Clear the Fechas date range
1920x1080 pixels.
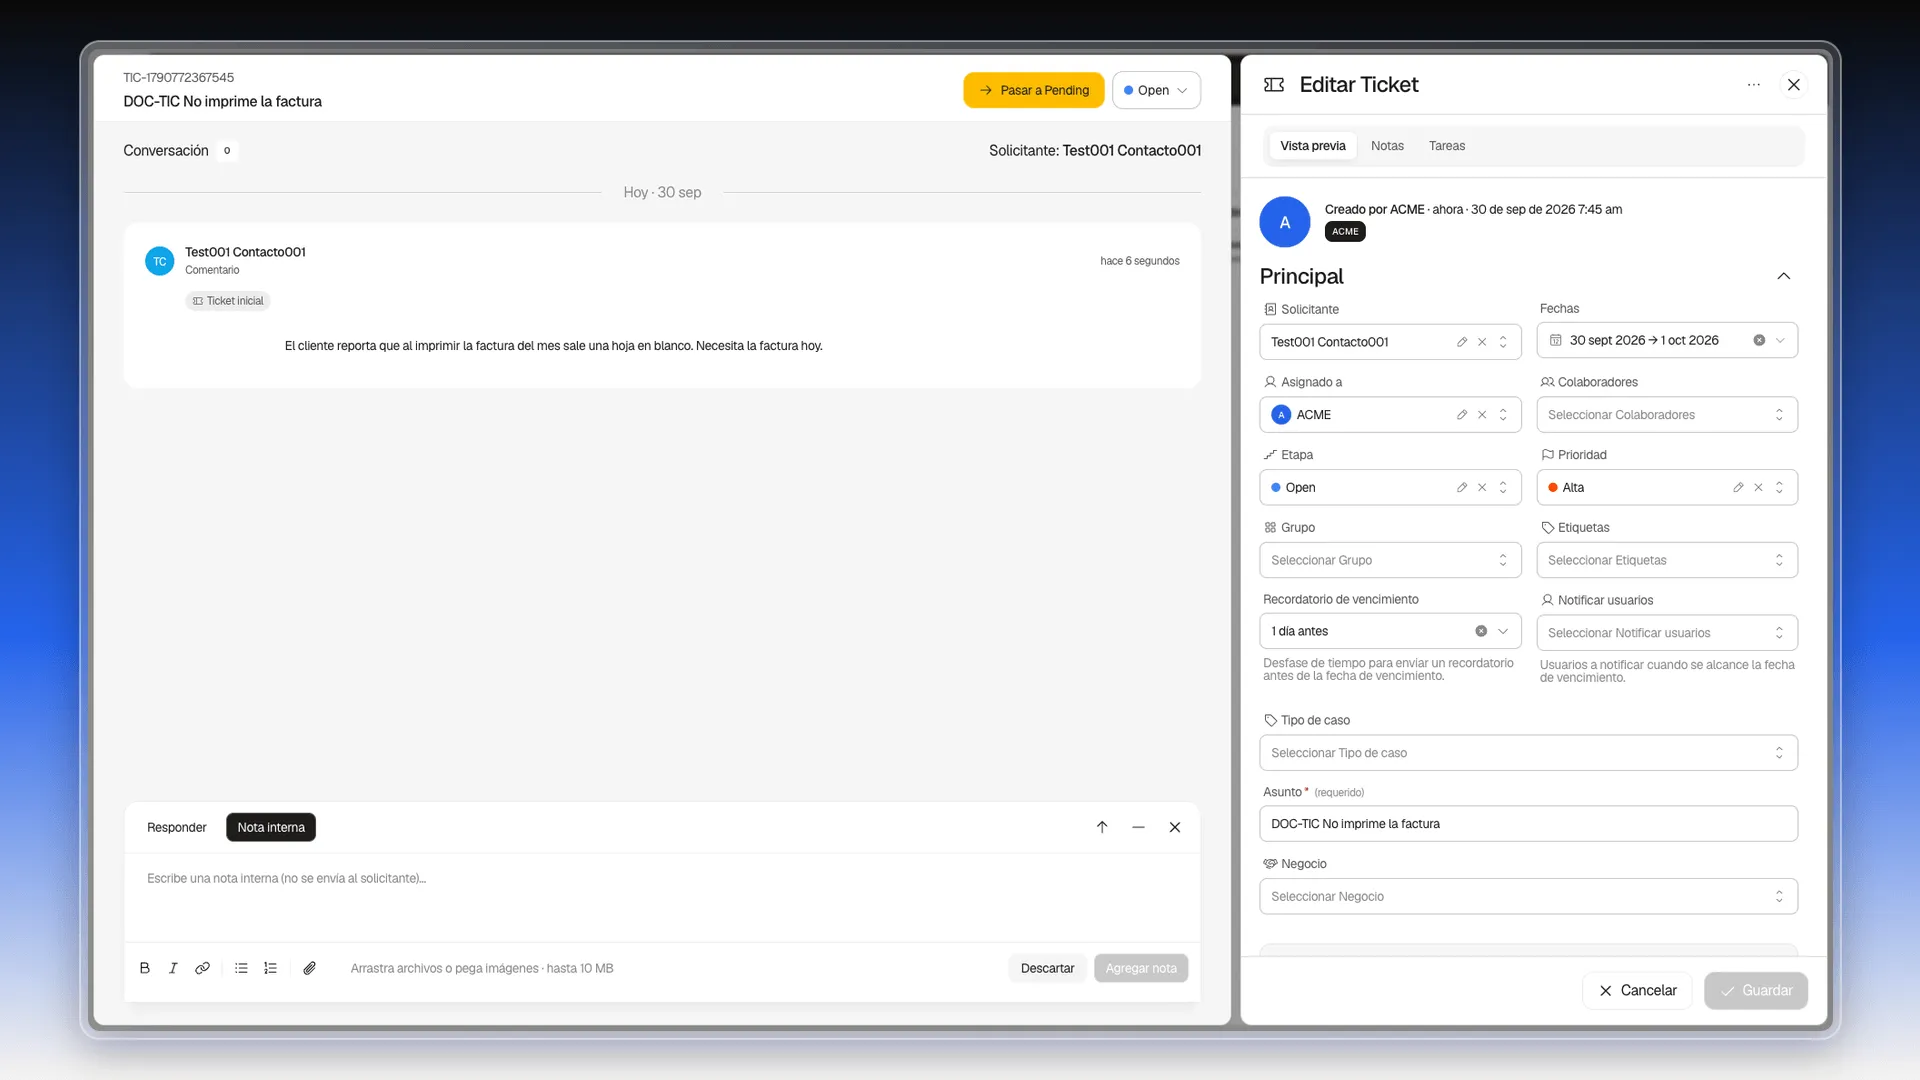(1759, 340)
